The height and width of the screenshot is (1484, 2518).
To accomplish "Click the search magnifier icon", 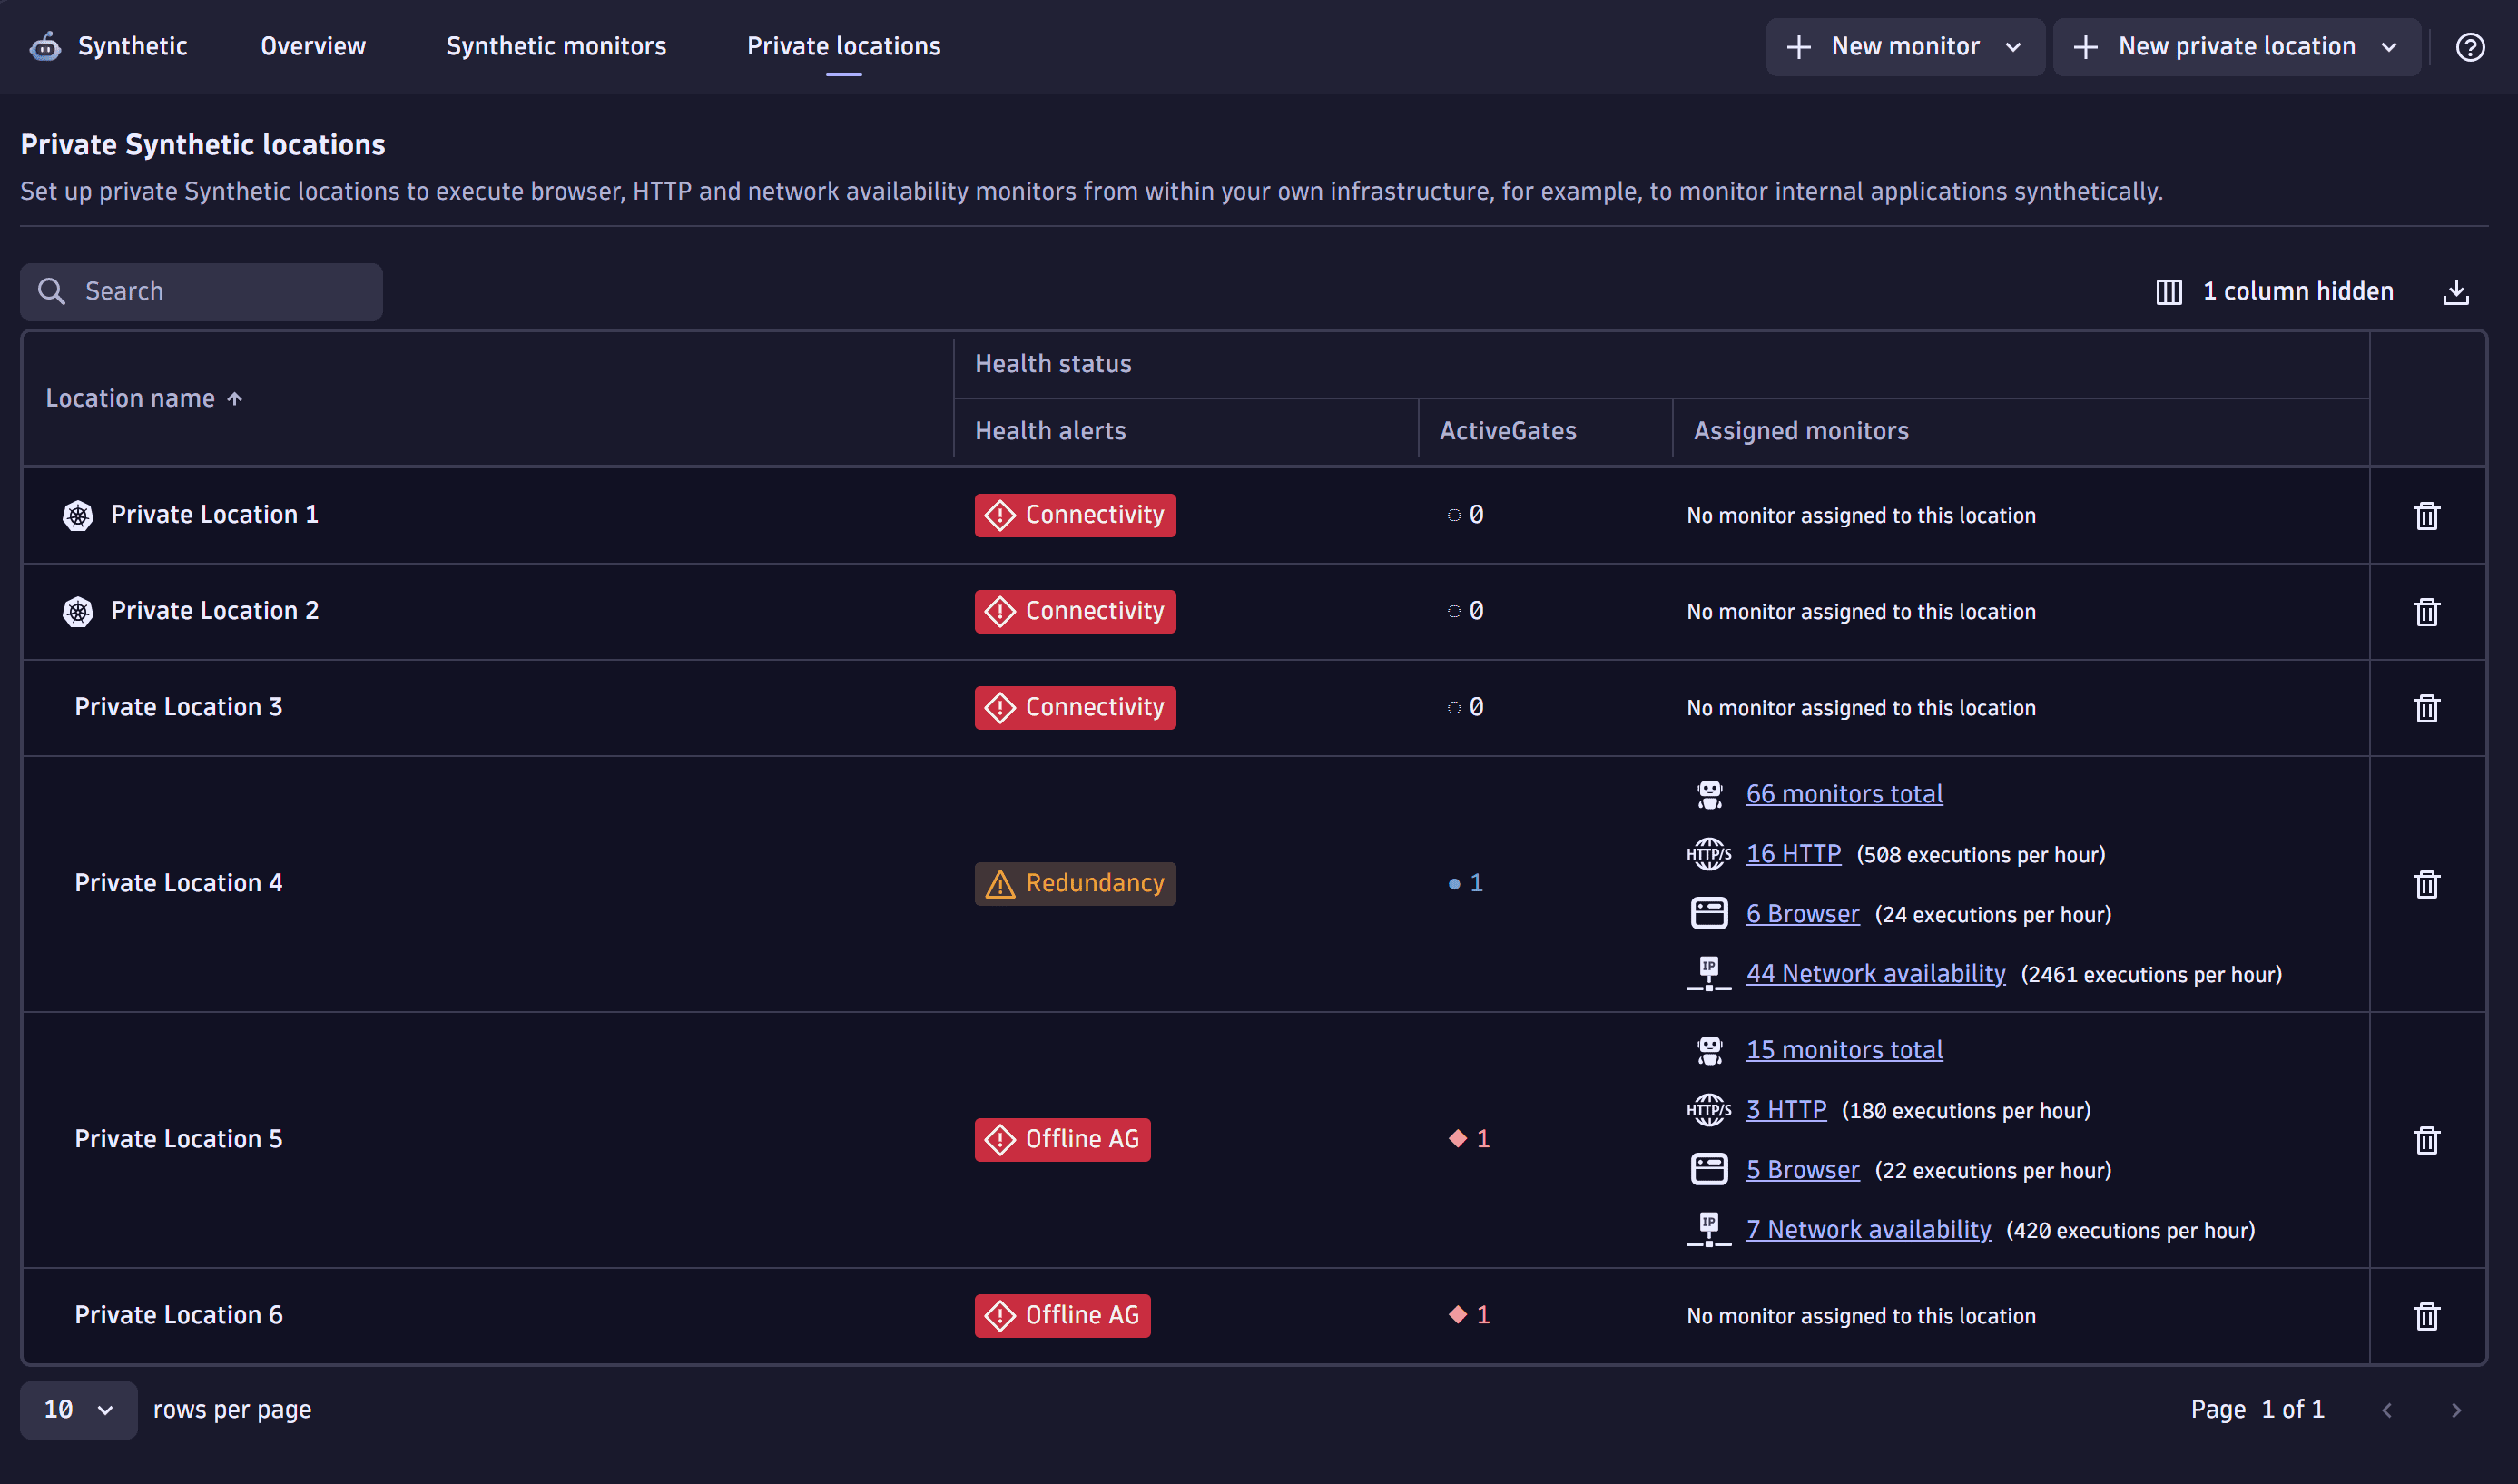I will pos(52,291).
